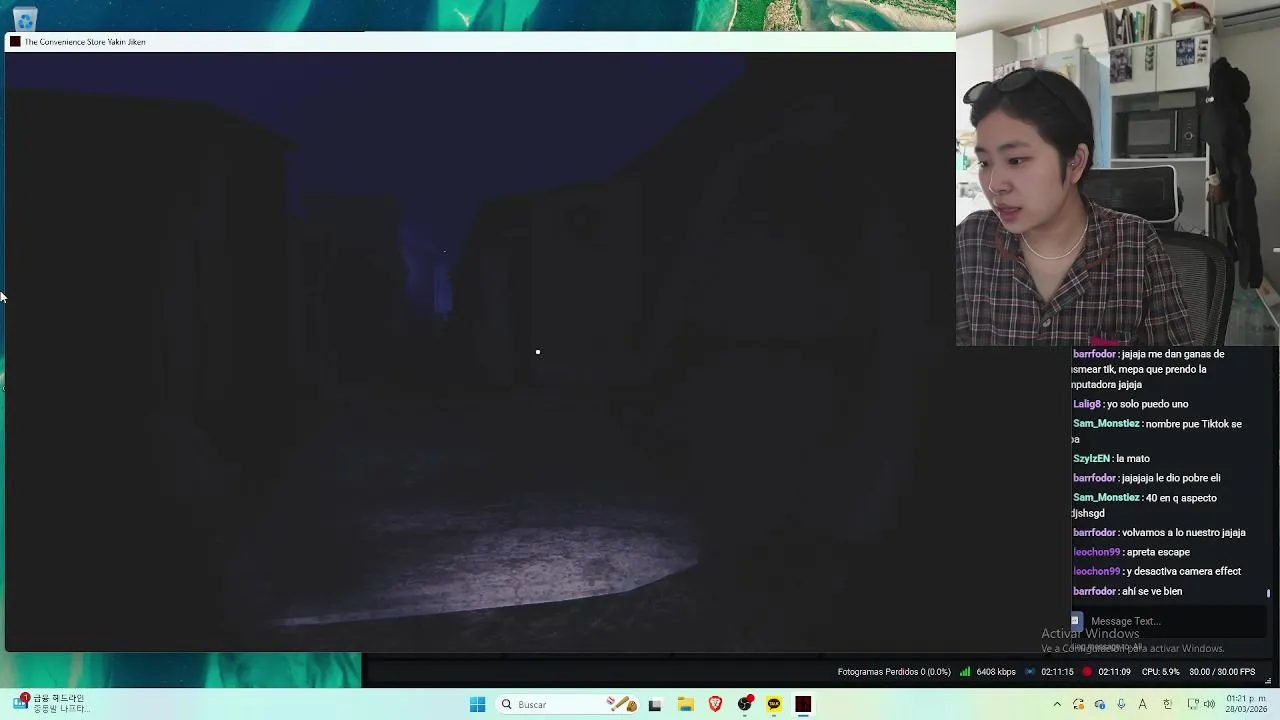Click username SzylzEN in chat
1280x720 pixels.
click(x=1091, y=458)
